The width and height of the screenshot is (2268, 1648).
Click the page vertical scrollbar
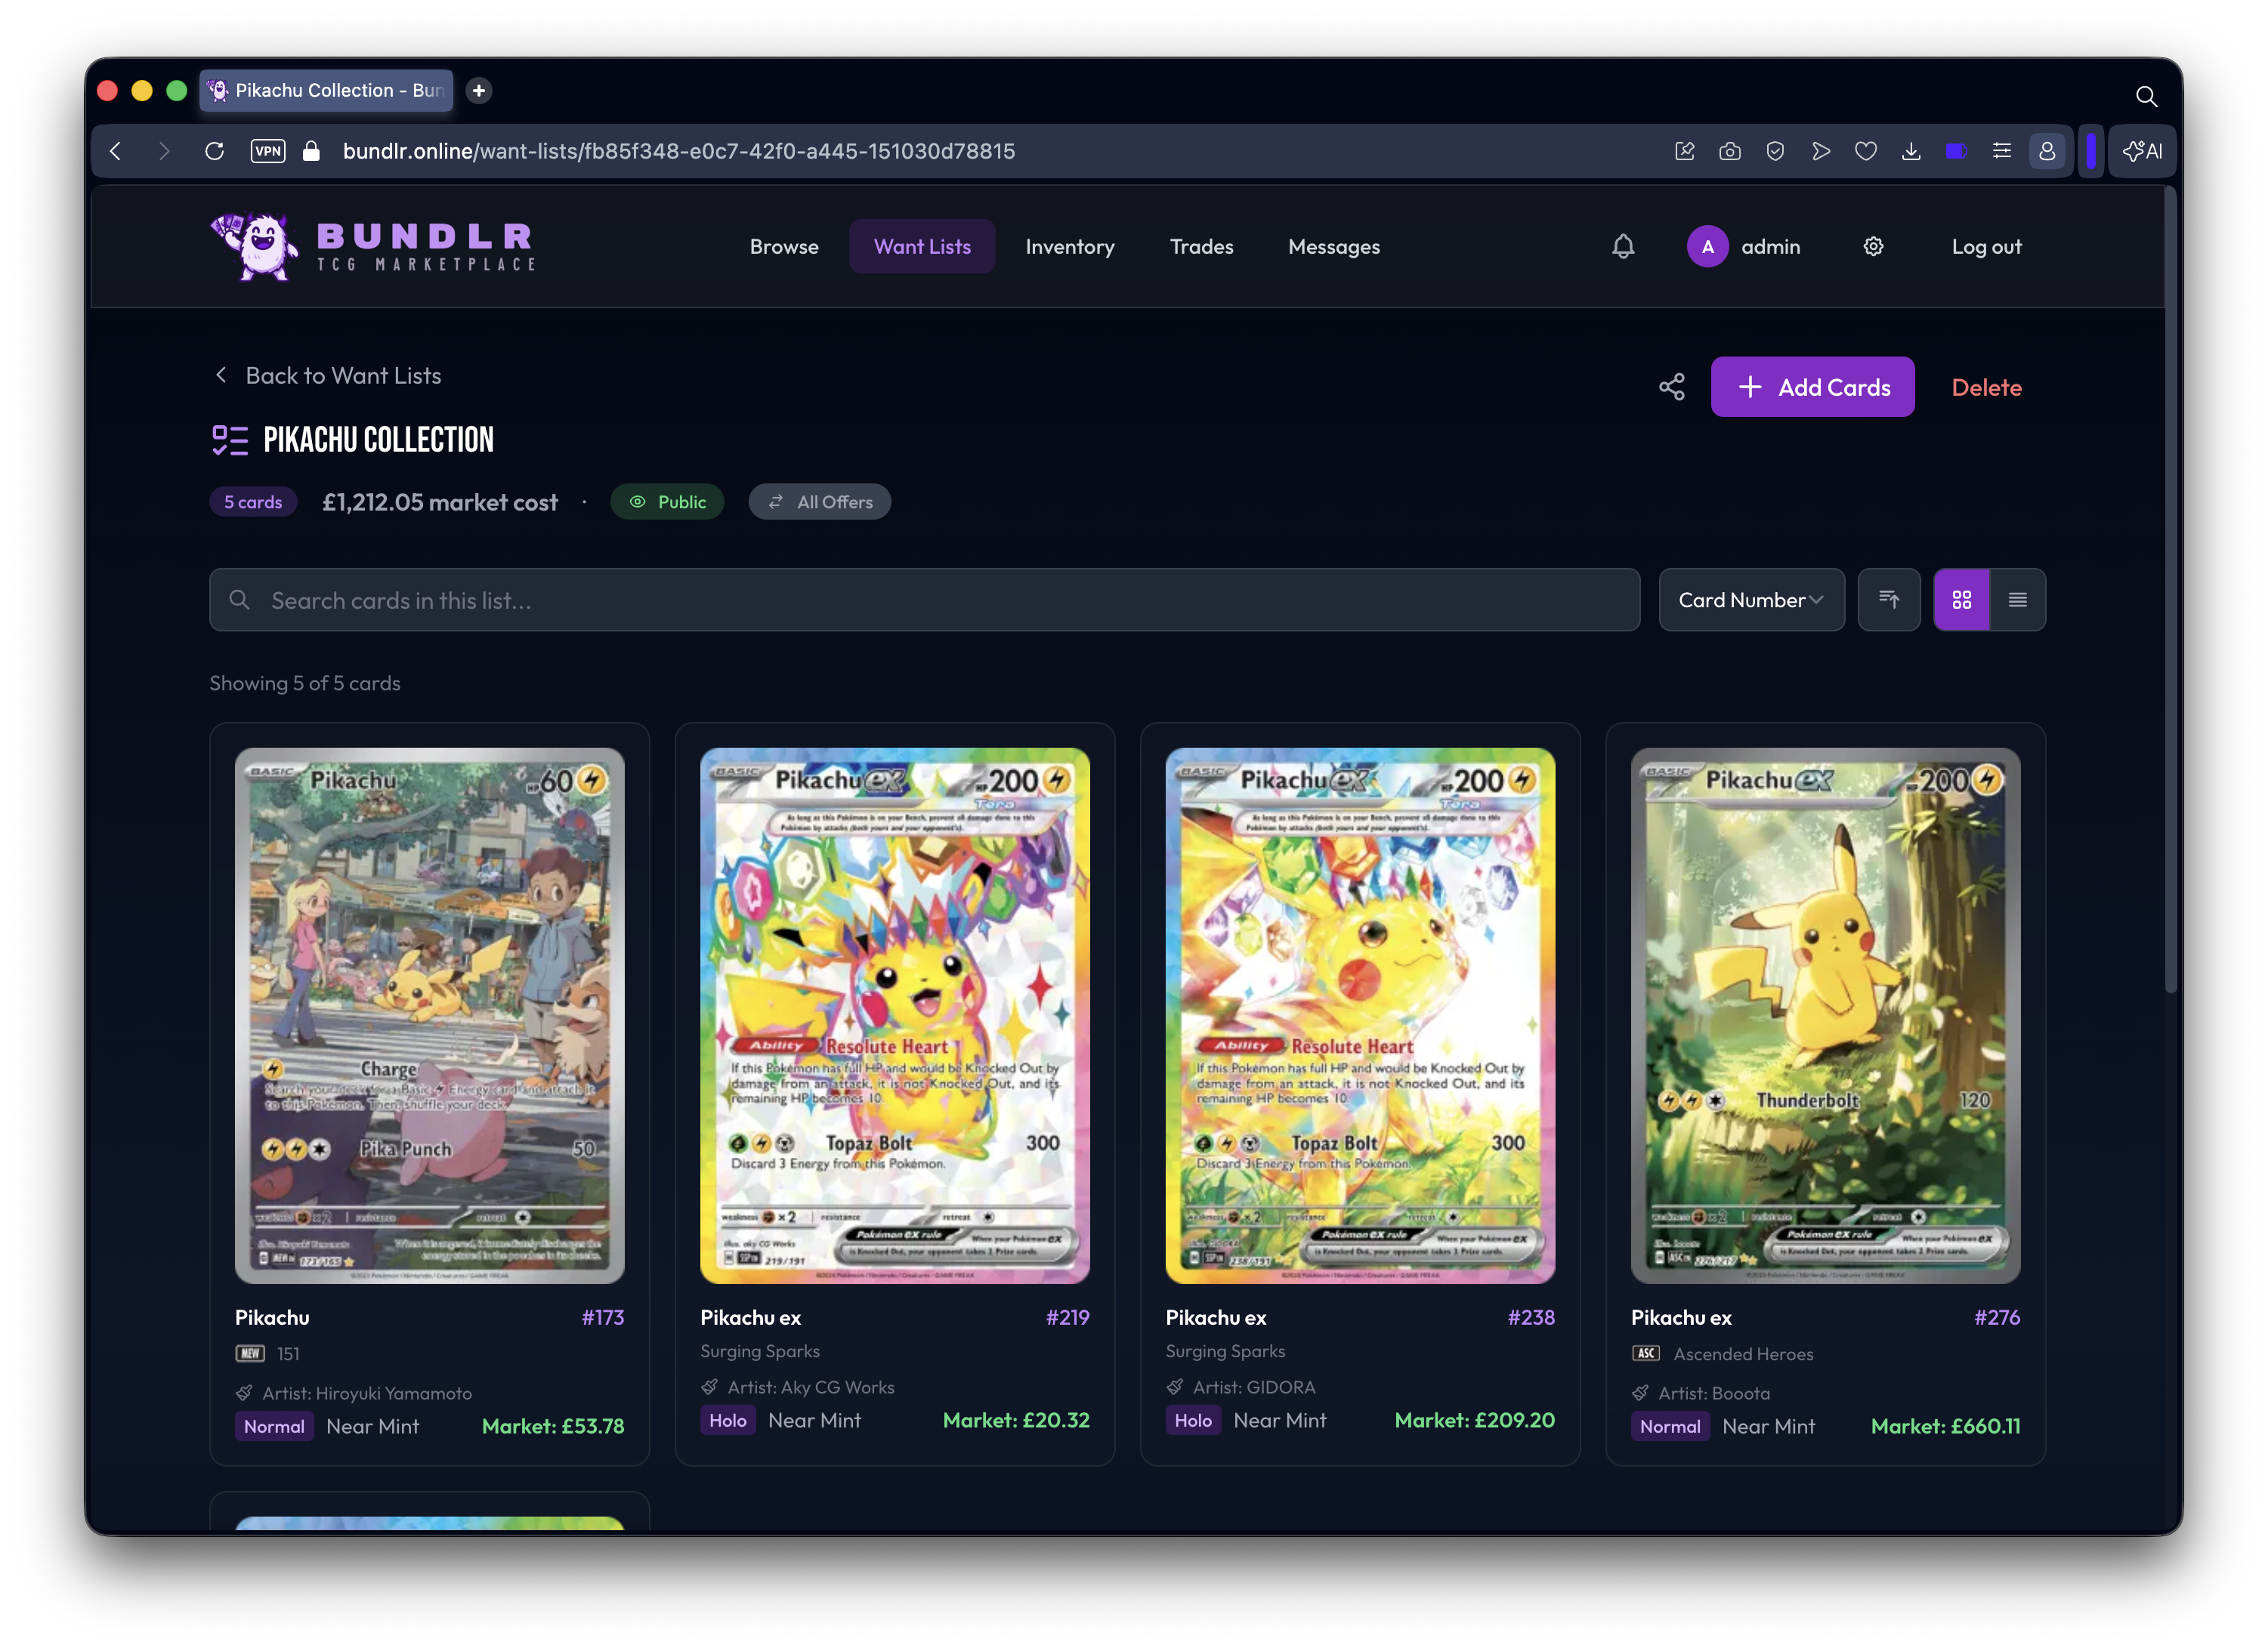(2170, 590)
